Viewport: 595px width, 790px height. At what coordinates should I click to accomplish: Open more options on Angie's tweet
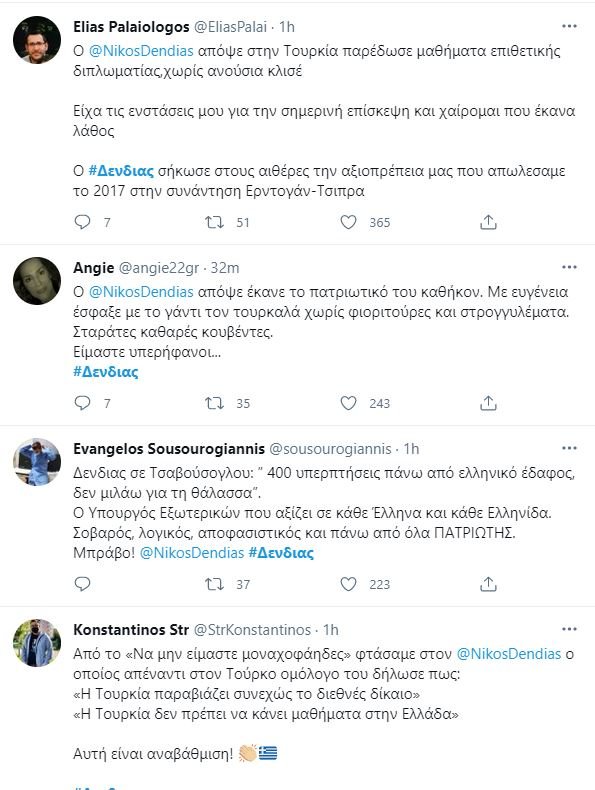tap(569, 267)
